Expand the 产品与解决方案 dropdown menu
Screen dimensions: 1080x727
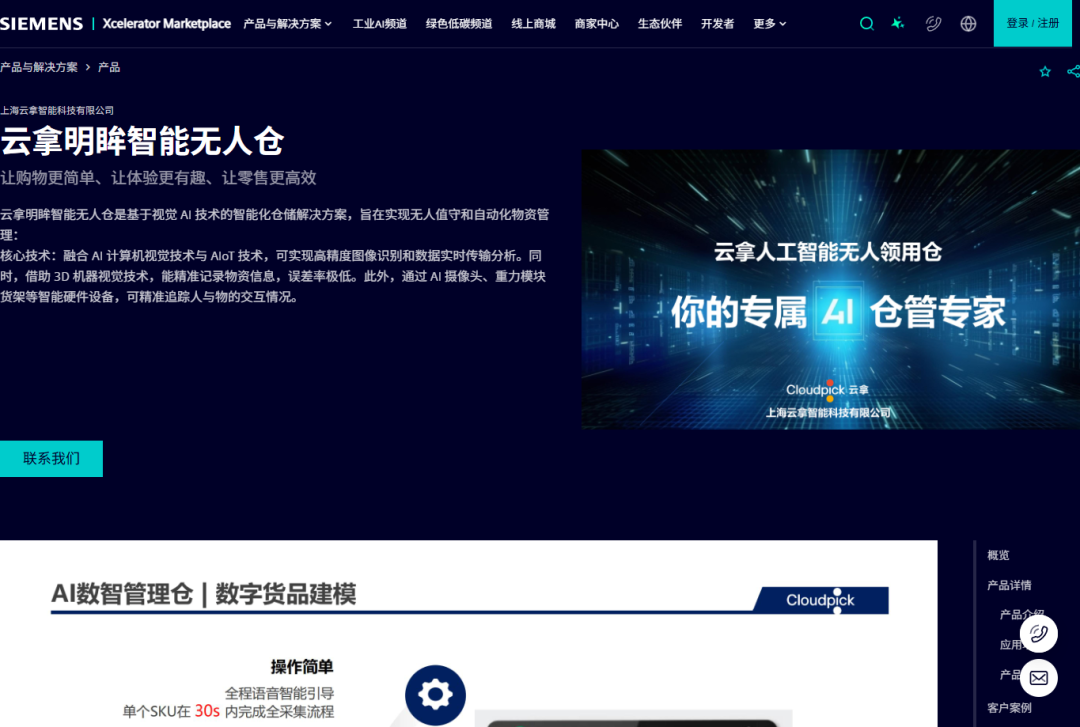tap(288, 23)
